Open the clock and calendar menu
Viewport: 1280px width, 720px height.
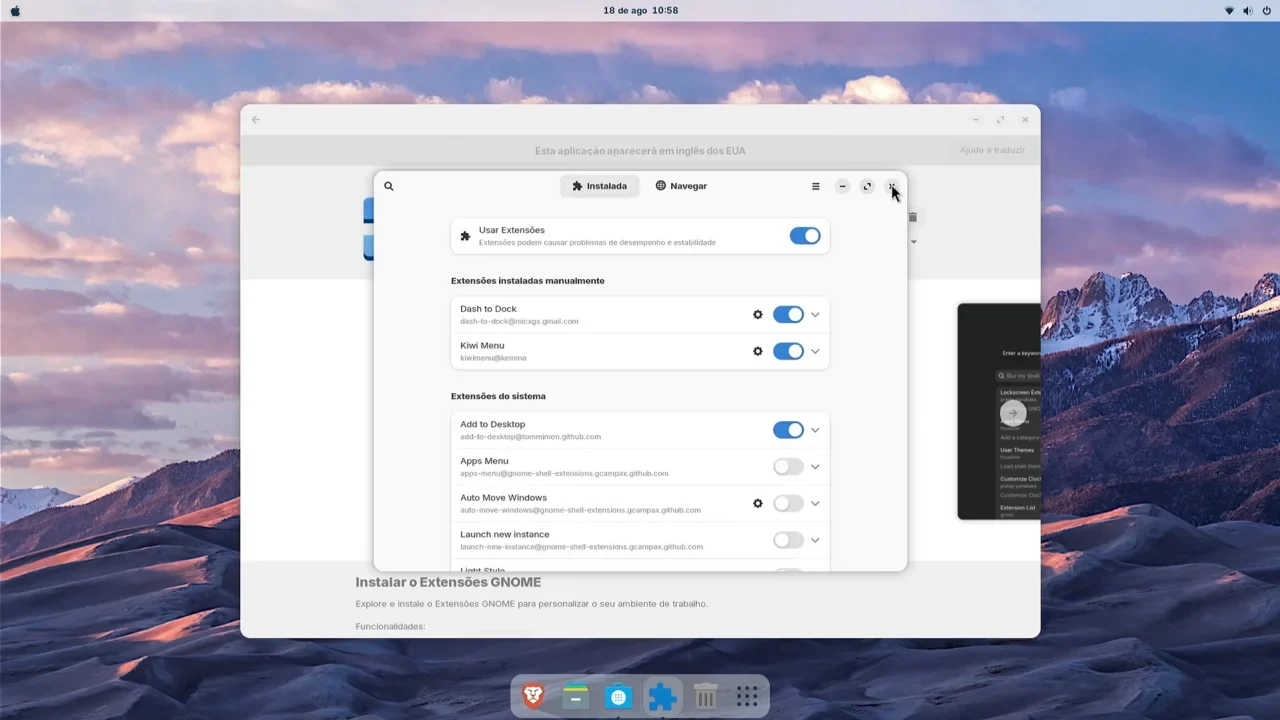coord(640,11)
